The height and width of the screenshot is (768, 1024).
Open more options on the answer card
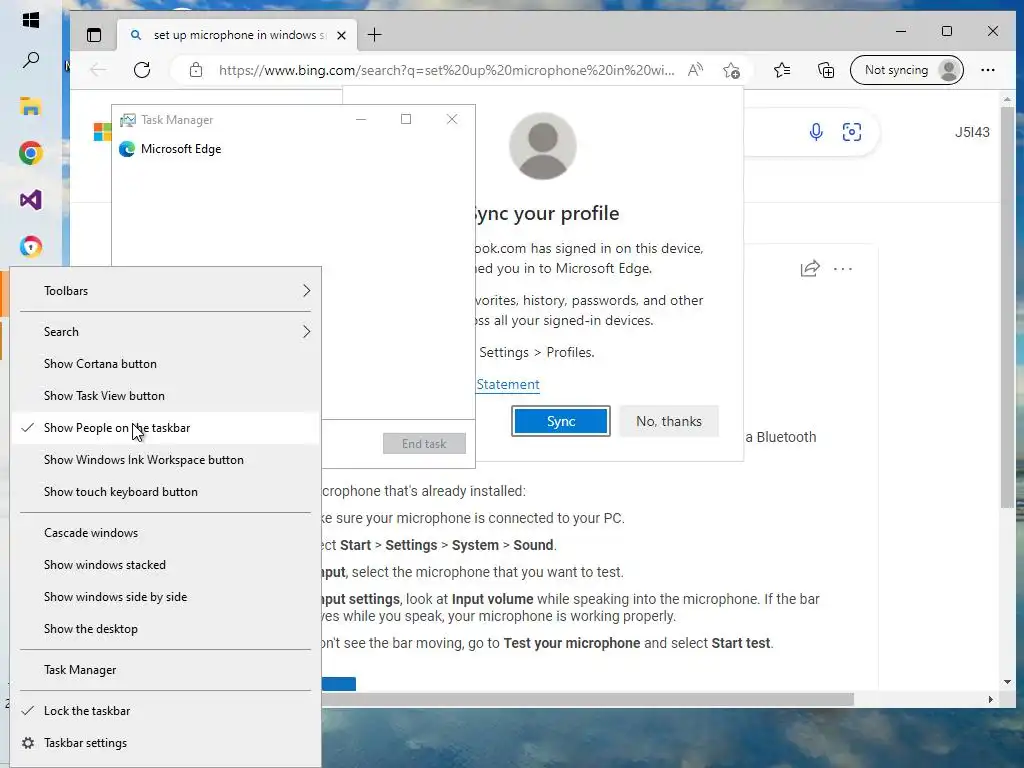(x=843, y=268)
